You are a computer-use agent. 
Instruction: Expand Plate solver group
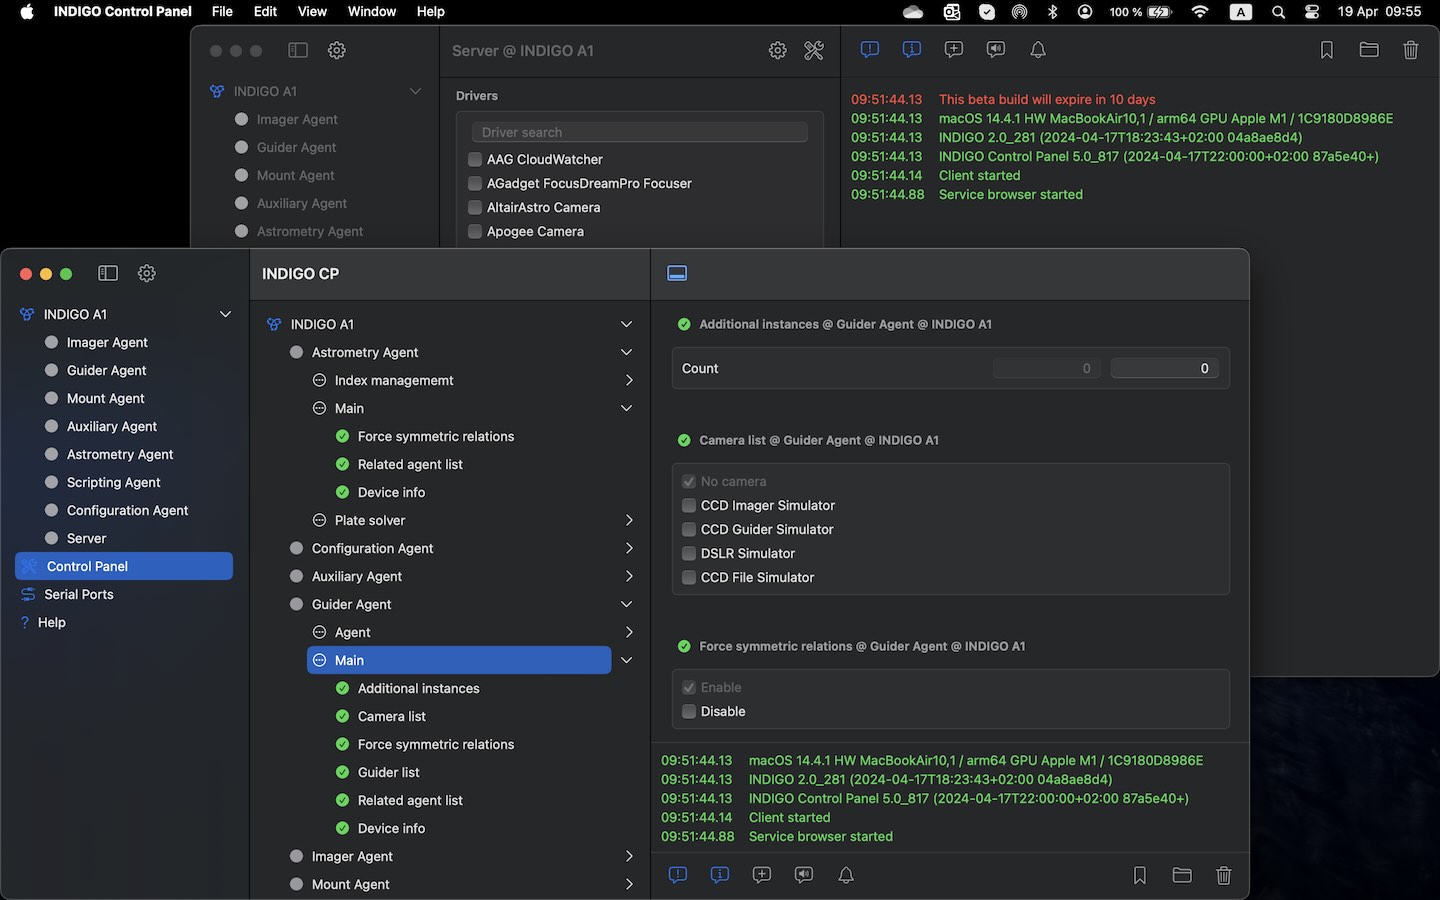tap(629, 520)
